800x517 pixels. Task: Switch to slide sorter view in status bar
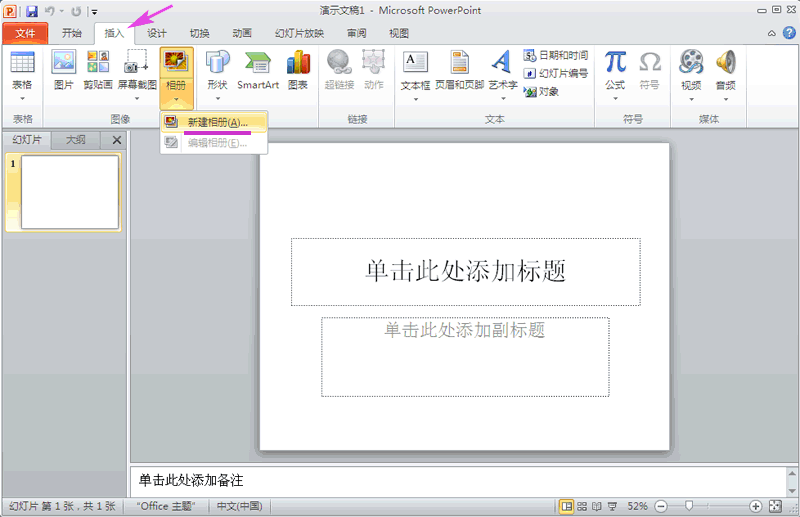582,506
